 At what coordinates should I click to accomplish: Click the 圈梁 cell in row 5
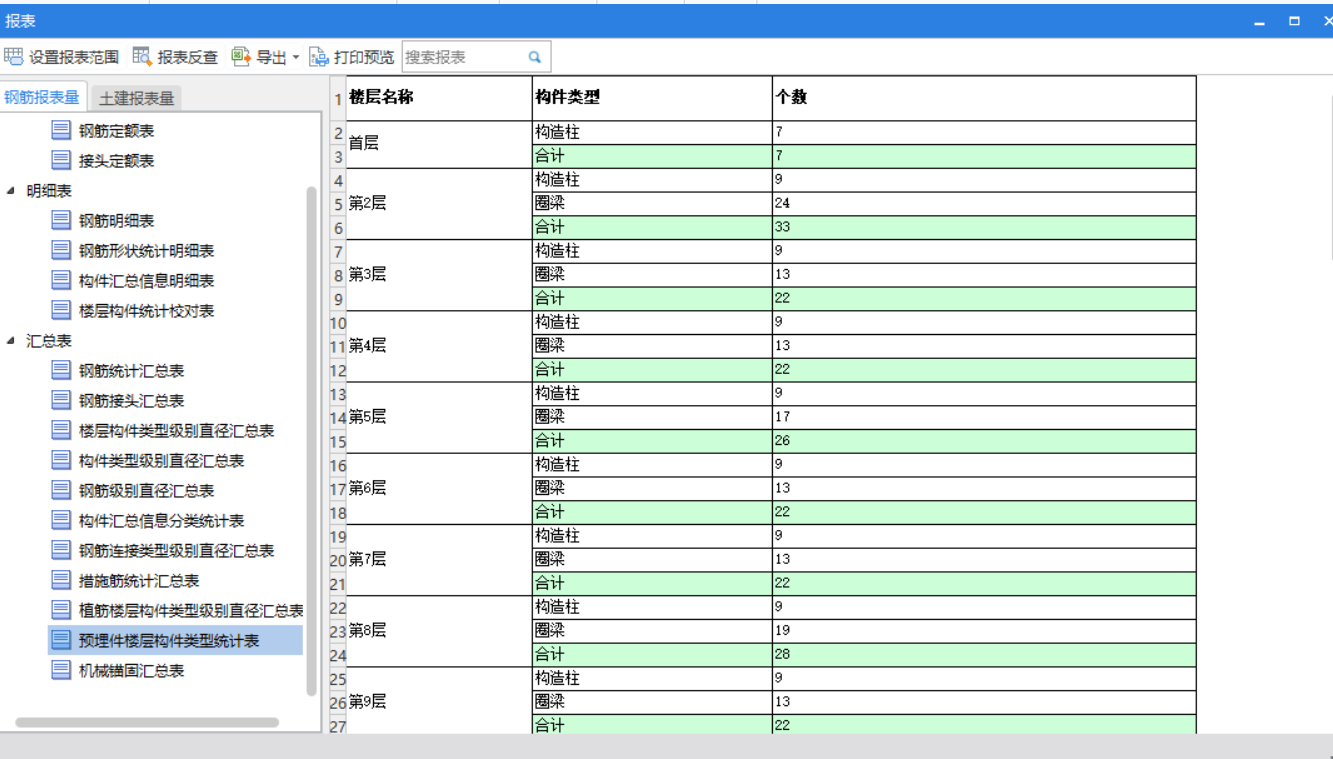coord(652,203)
